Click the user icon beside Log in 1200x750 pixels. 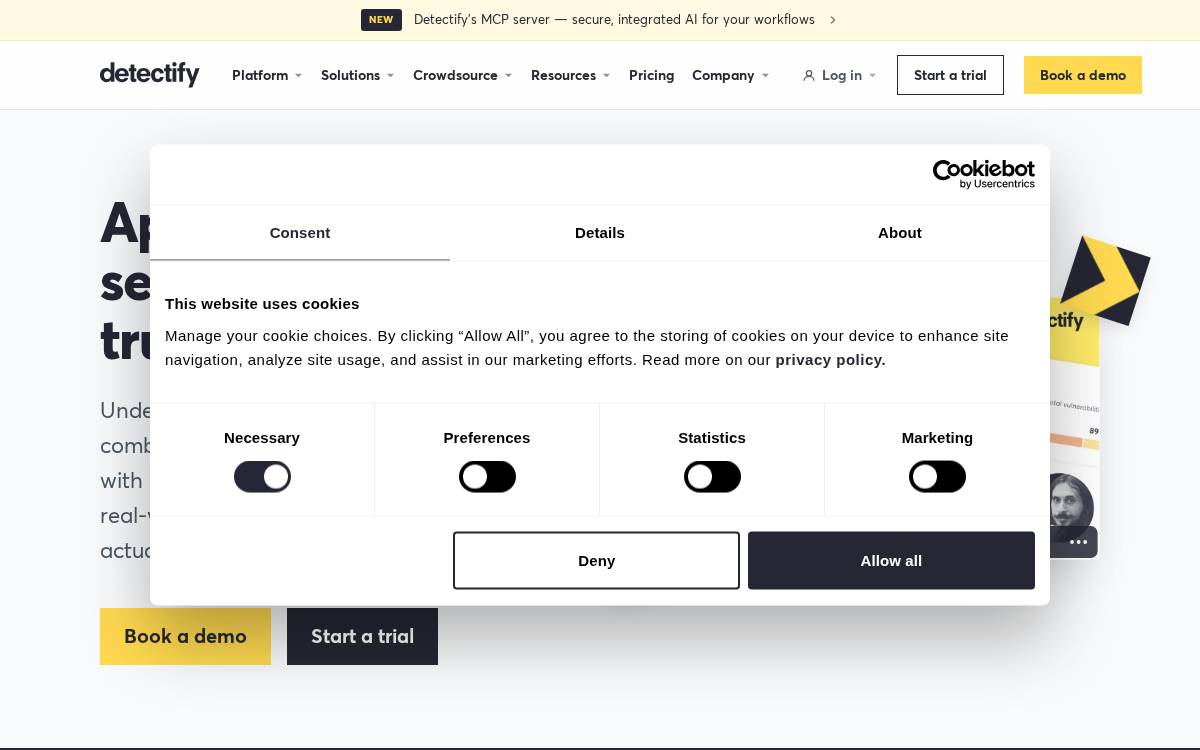tap(809, 75)
